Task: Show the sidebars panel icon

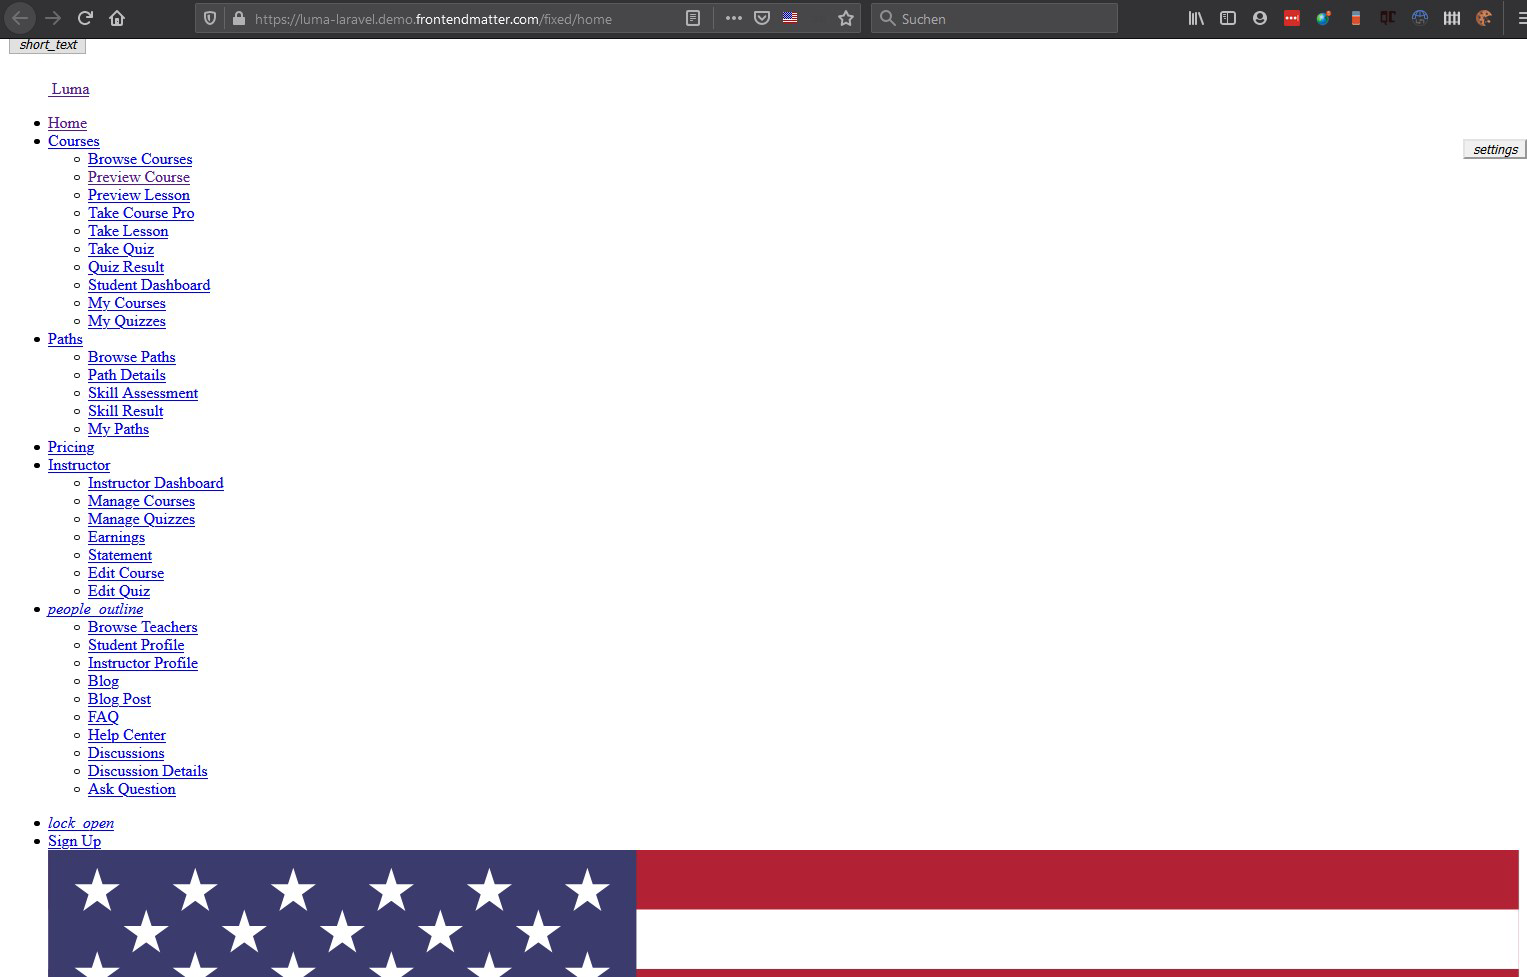Action: (1228, 18)
